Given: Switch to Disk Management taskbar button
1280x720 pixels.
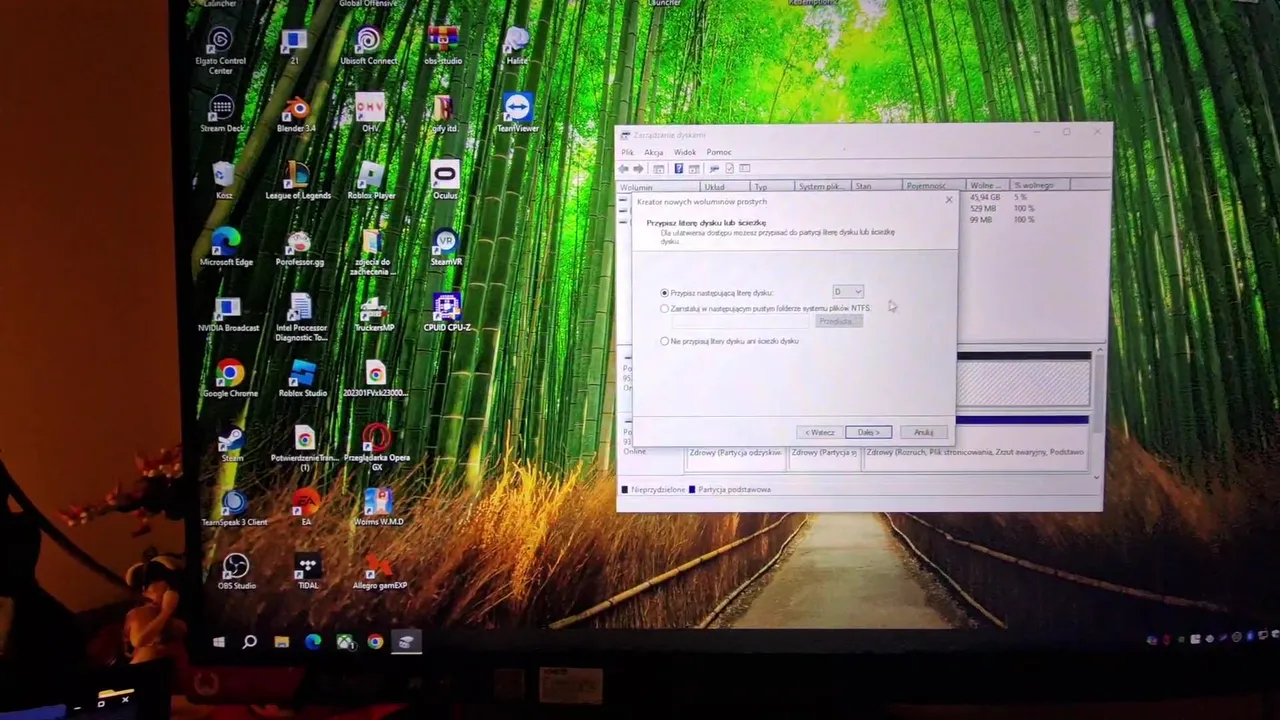Looking at the screenshot, I should (406, 642).
